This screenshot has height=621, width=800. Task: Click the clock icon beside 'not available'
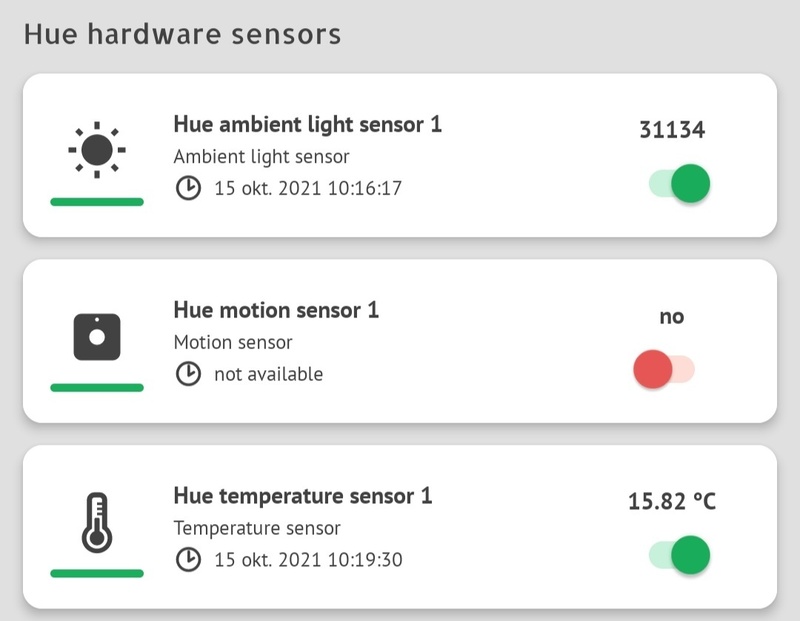188,374
